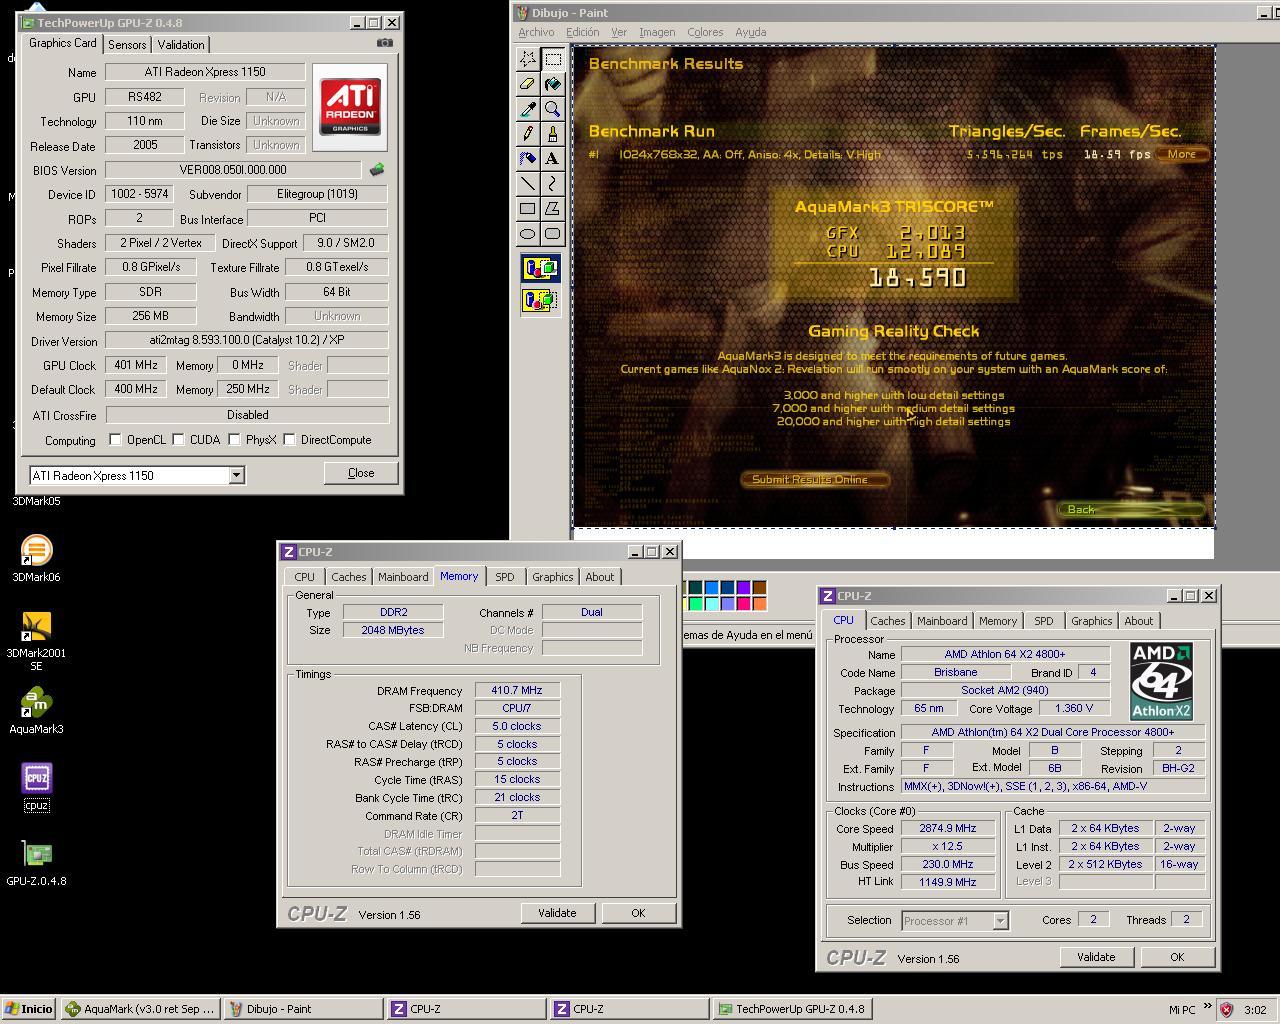Select the straight Line tool
1280x1024 pixels.
point(528,184)
